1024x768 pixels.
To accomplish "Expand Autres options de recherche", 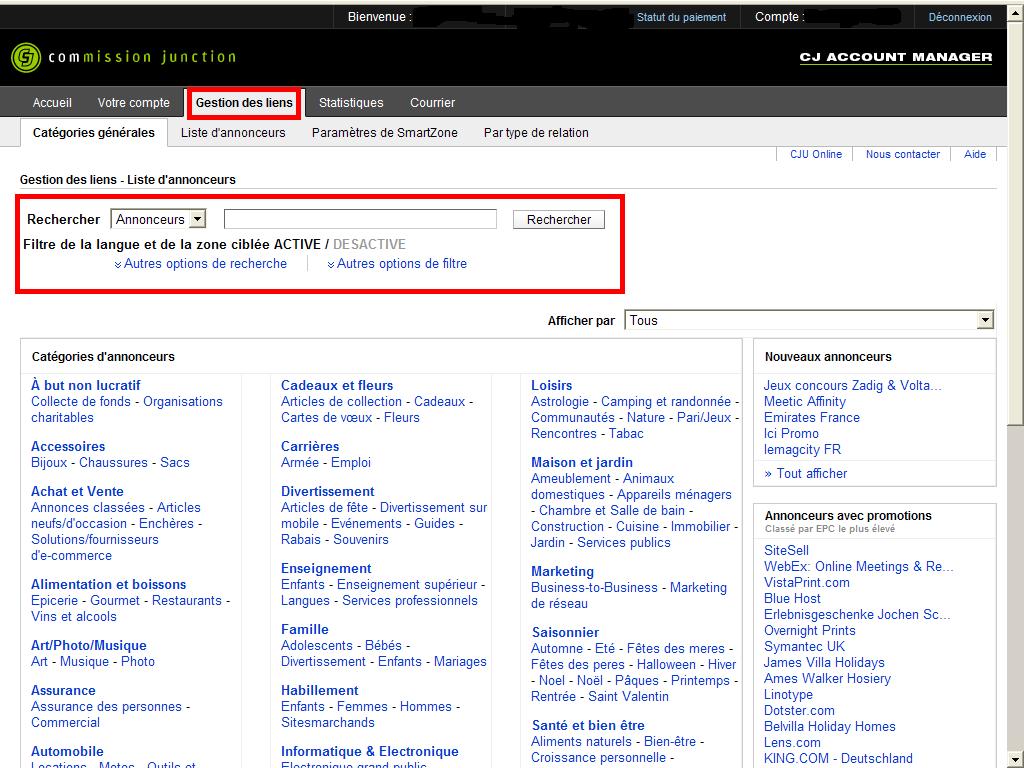I will pos(200,264).
